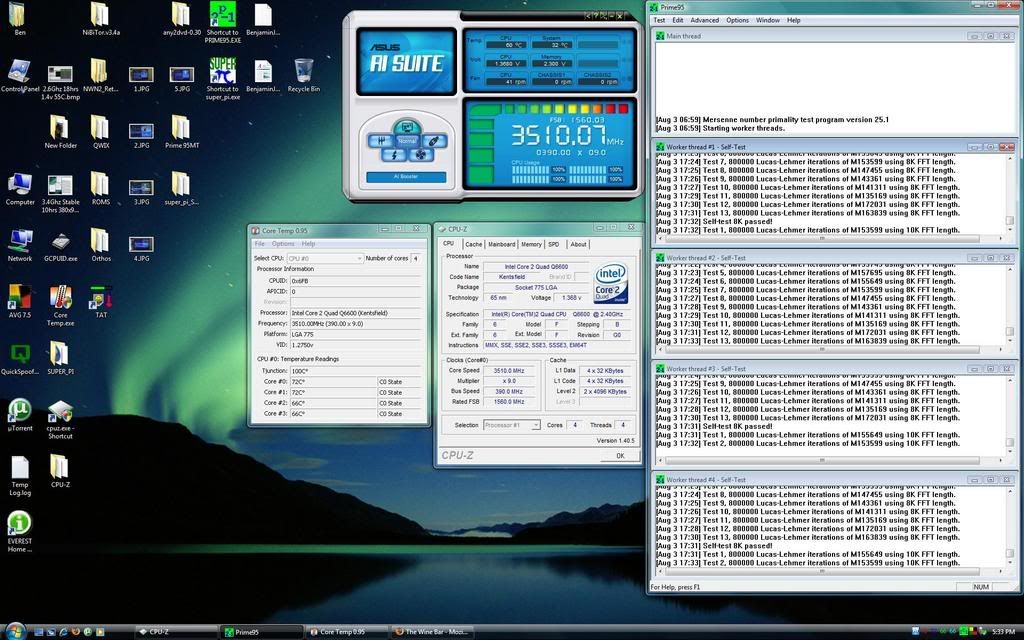This screenshot has width=1024, height=640.
Task: Select the EVEREST Home desktop icon
Action: pyautogui.click(x=20, y=532)
